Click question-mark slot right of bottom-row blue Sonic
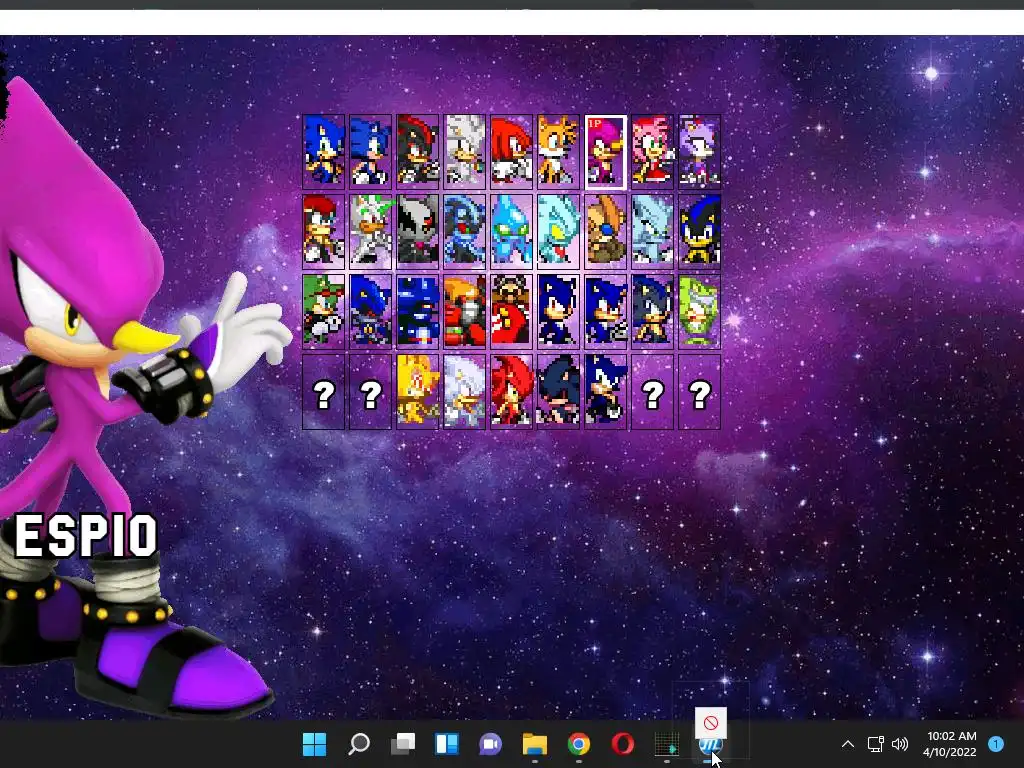This screenshot has height=768, width=1024. pyautogui.click(x=652, y=392)
